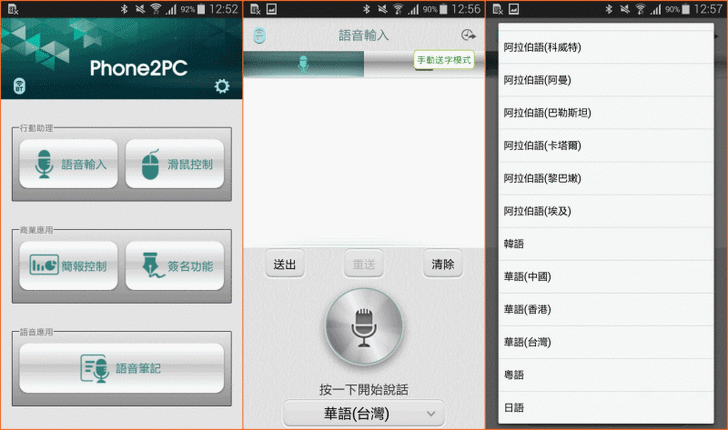Select 阿拉伯語(黎巴嫩) from language list
This screenshot has width=728, height=430.
click(606, 178)
